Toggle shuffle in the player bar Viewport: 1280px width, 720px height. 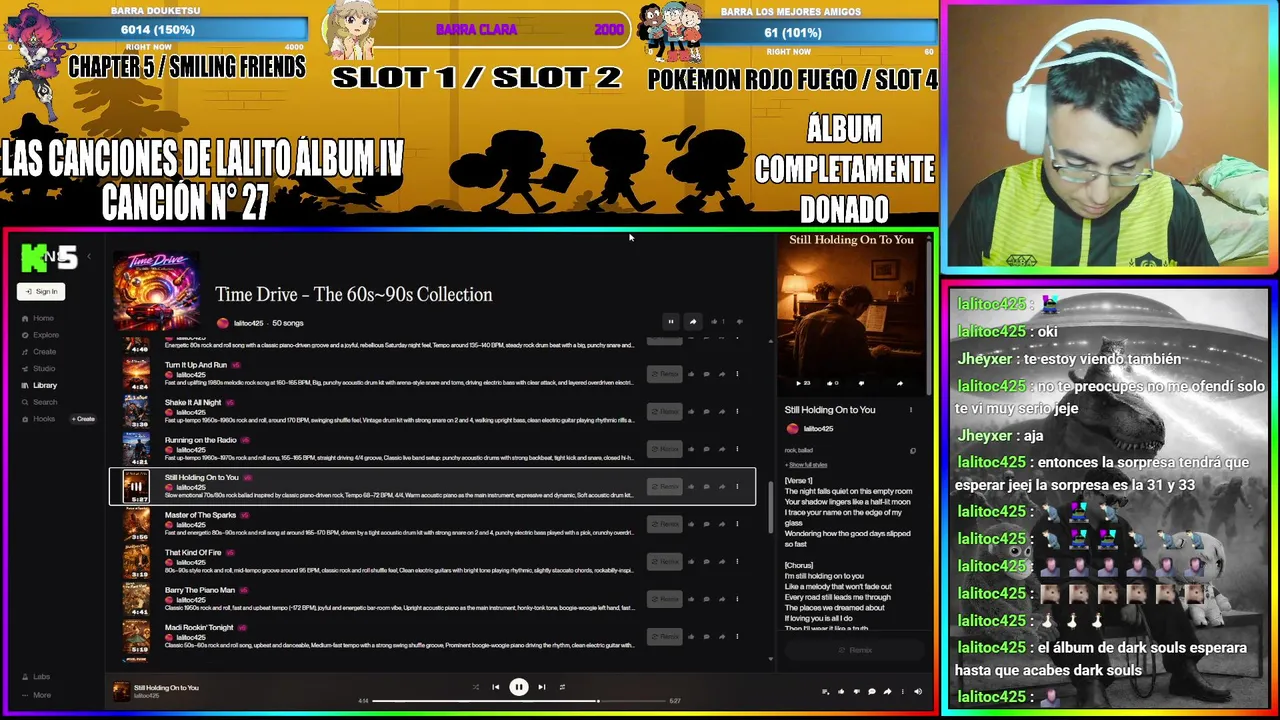(475, 687)
